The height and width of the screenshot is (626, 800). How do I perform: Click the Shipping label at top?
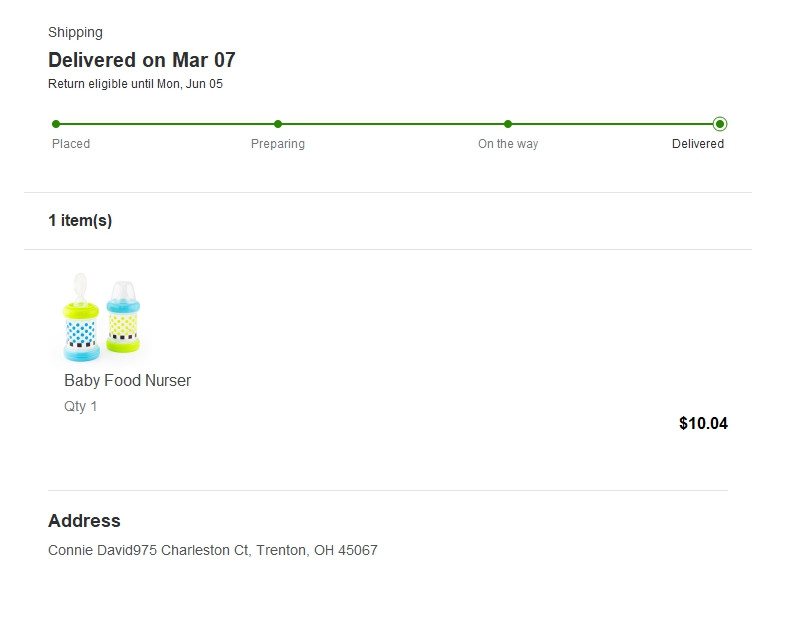(76, 32)
